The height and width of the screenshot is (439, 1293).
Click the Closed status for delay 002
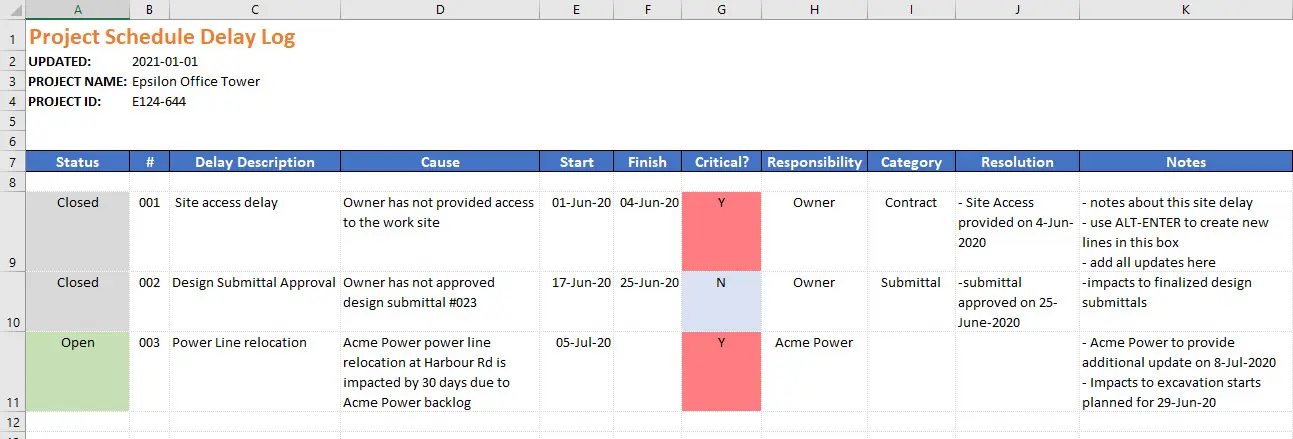78,301
